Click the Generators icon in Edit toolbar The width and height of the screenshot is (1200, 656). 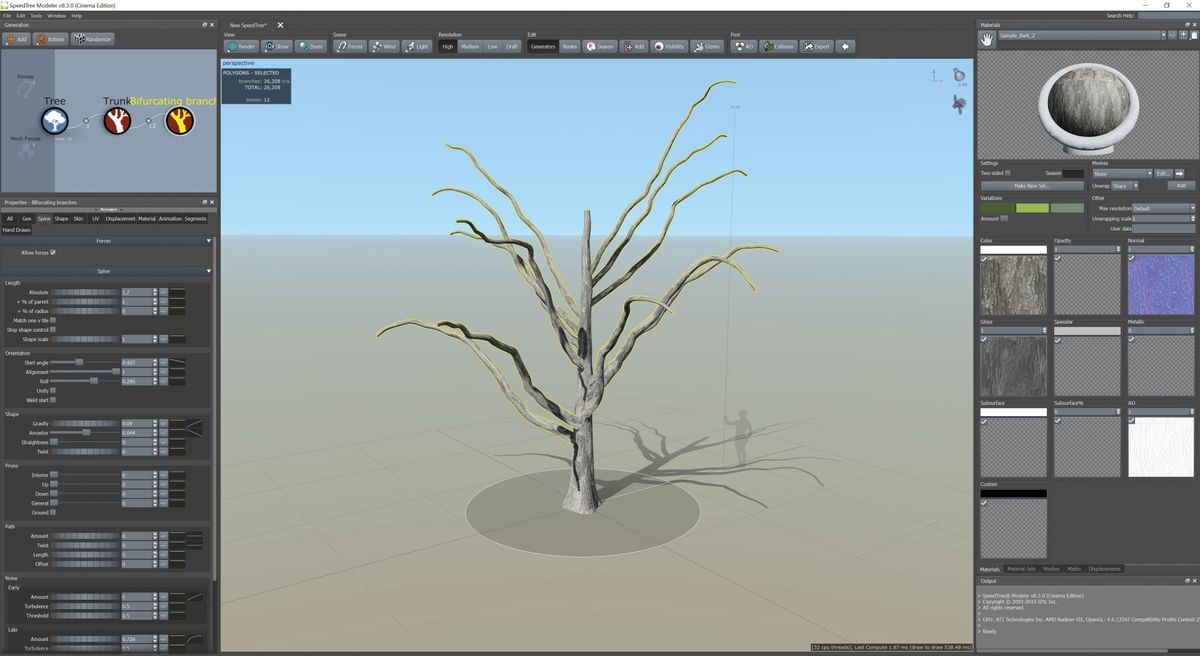coord(543,45)
